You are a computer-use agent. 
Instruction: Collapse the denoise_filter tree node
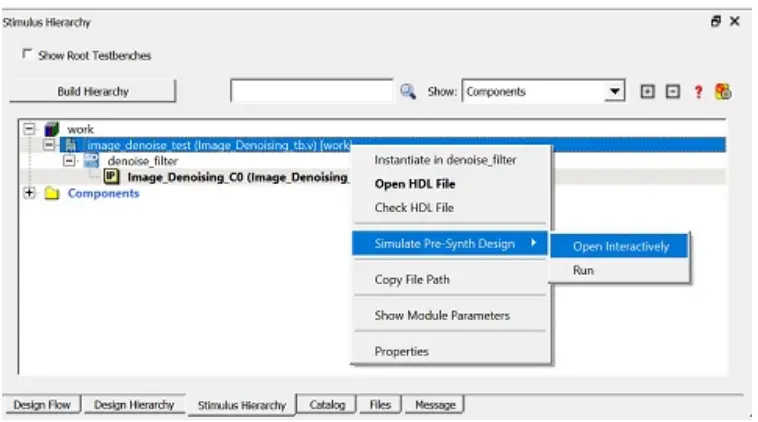[68, 160]
